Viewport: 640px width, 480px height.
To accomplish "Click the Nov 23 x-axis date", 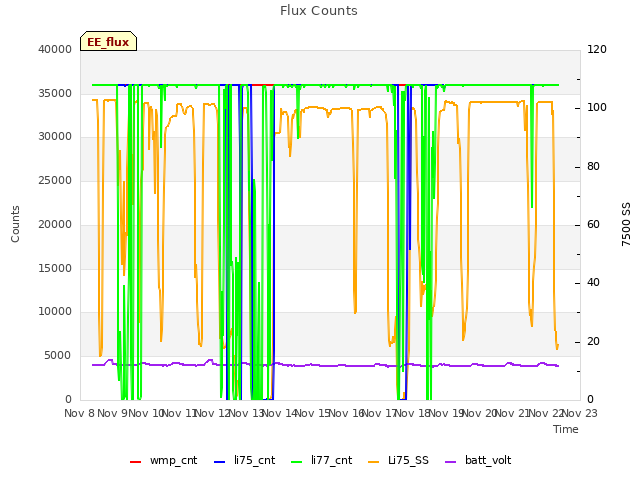I will (580, 413).
